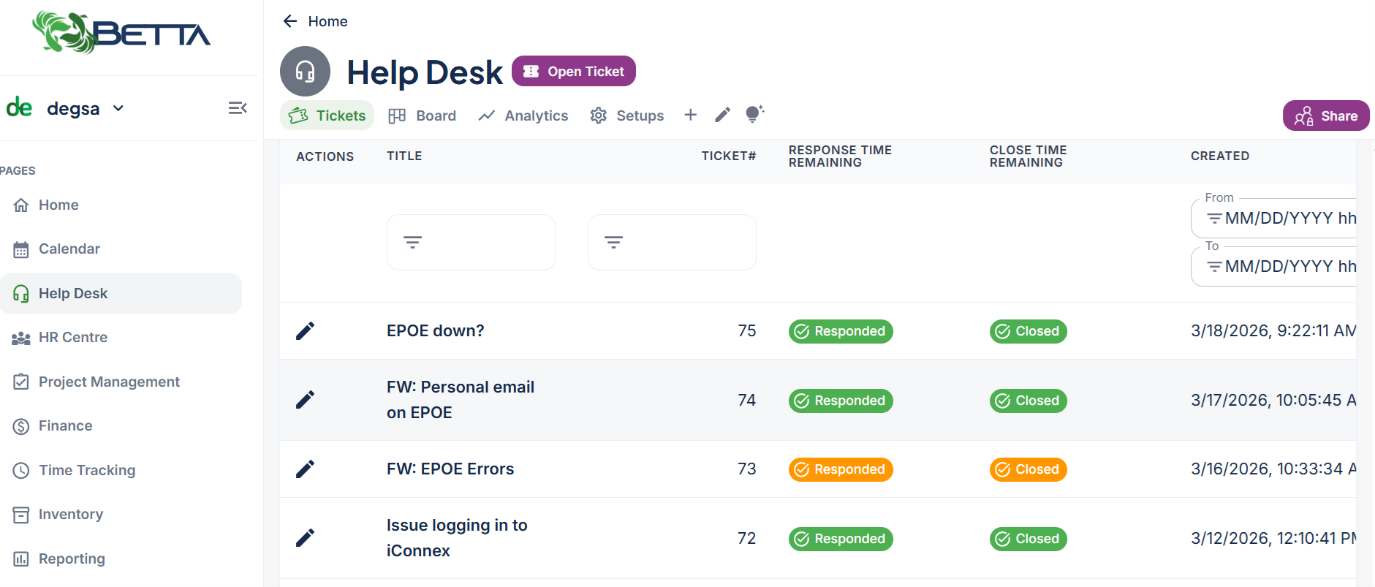Edit the FW: EPOE Errors ticket
1375x587 pixels.
coord(305,469)
